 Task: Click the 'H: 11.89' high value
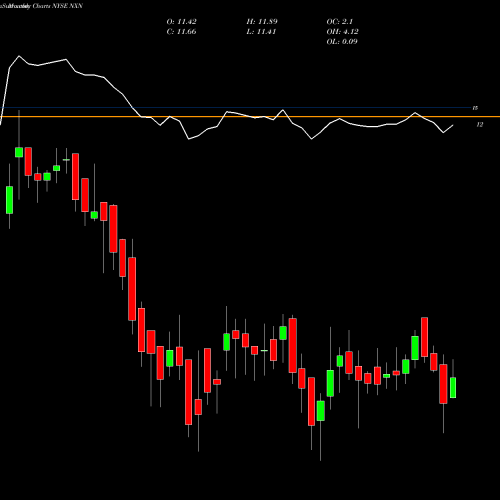click(262, 22)
